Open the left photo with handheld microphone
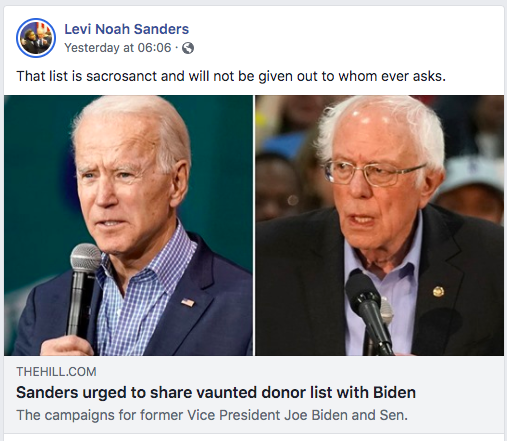The height and width of the screenshot is (441, 507). [x=128, y=225]
